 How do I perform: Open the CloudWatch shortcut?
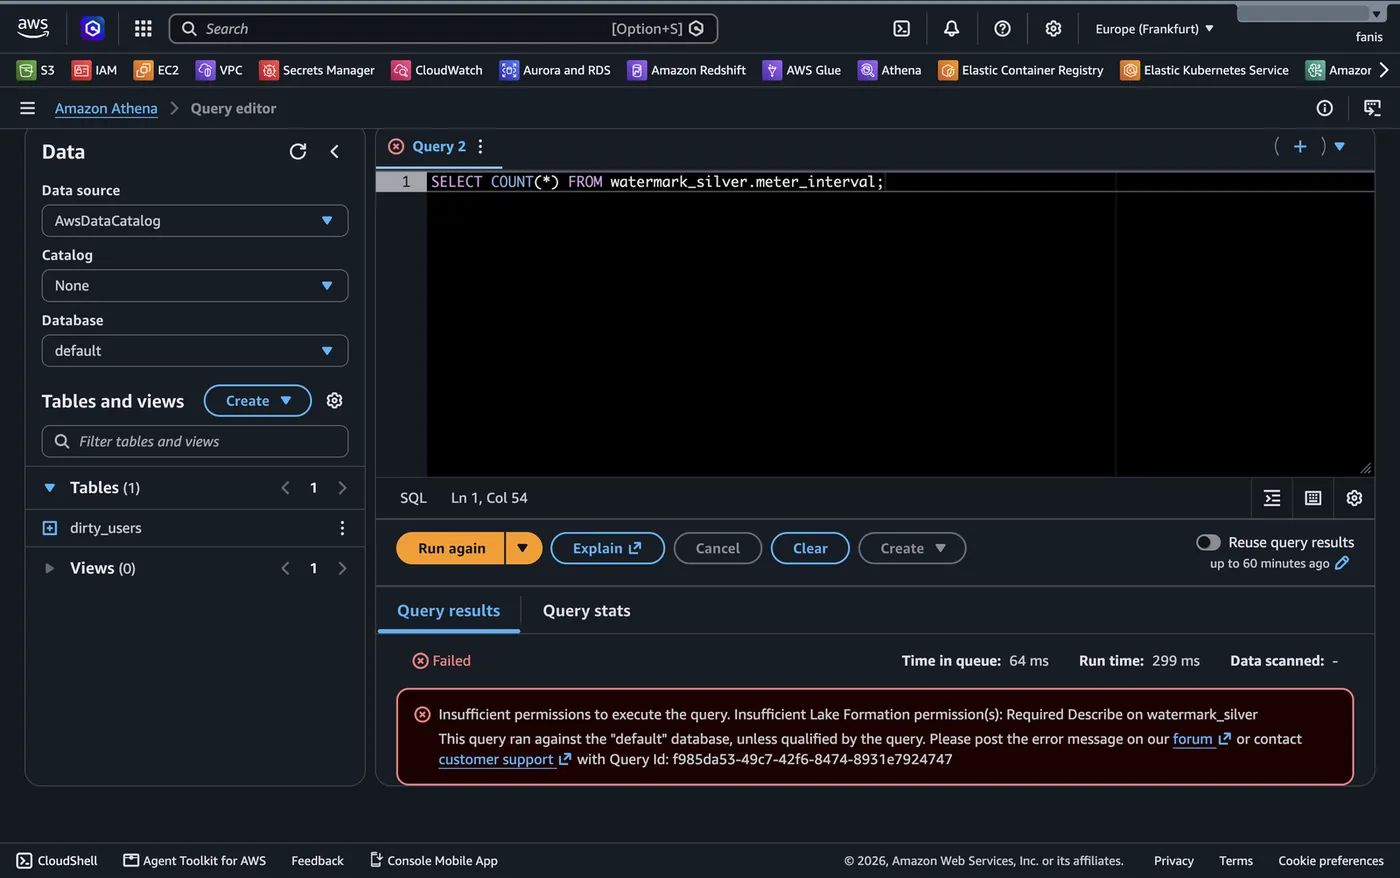pyautogui.click(x=437, y=70)
